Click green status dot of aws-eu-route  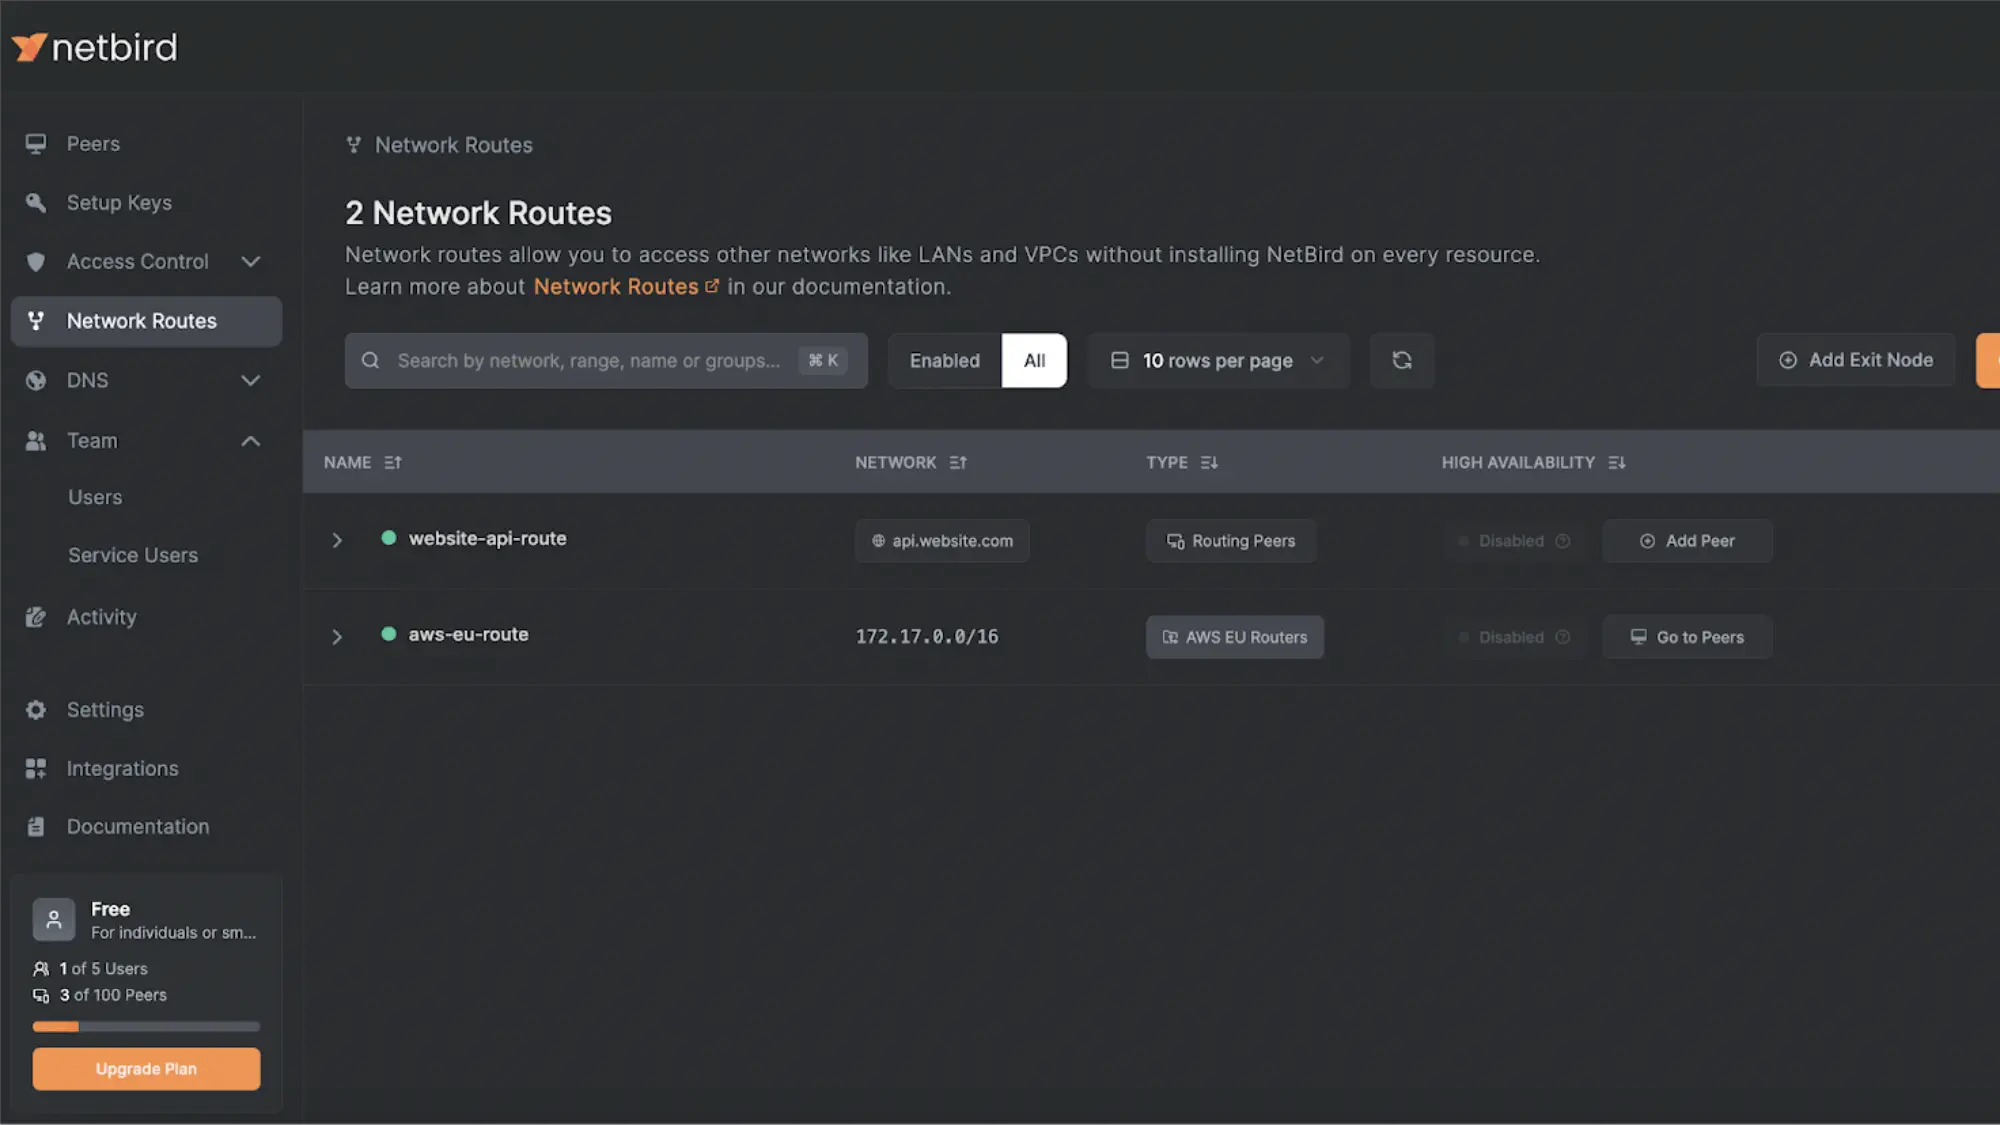click(x=389, y=634)
